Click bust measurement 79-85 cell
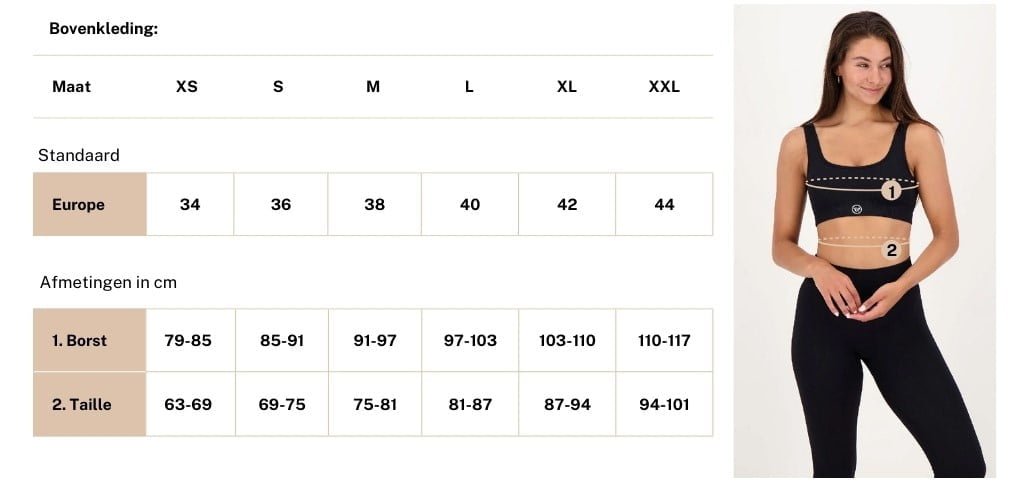Screen dimensions: 1024x483 188,341
